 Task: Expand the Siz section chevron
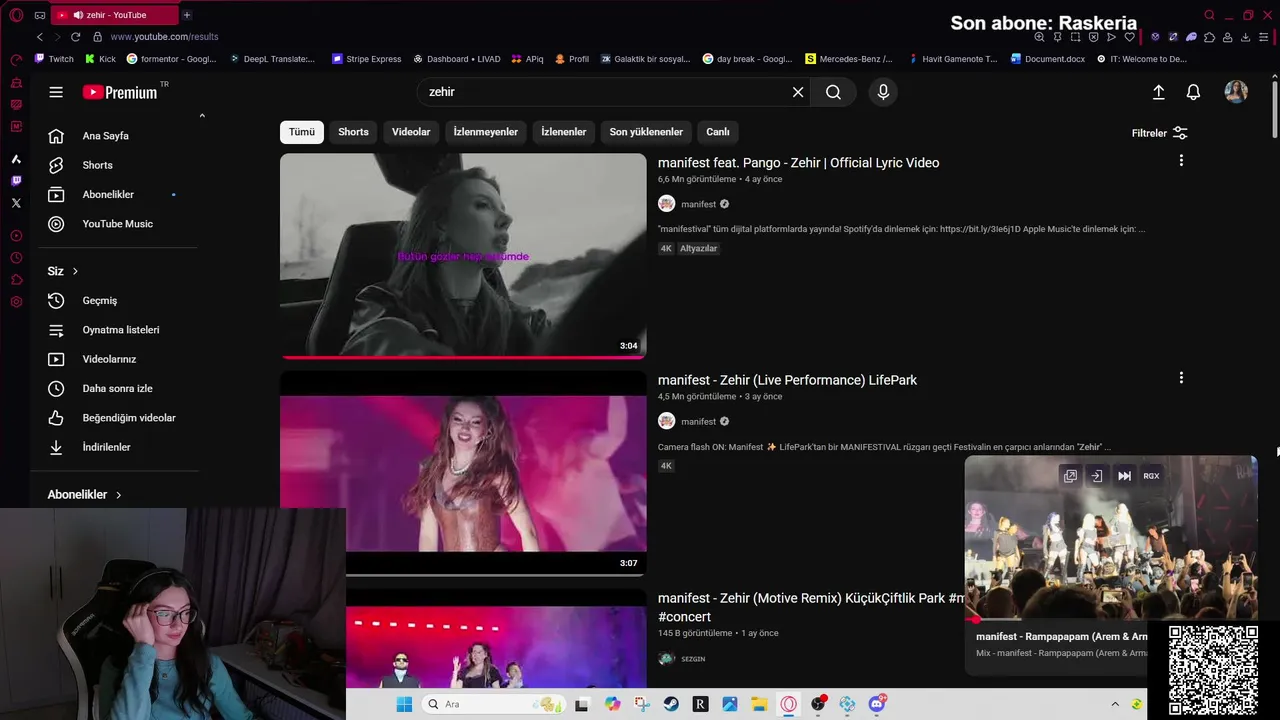pos(75,271)
